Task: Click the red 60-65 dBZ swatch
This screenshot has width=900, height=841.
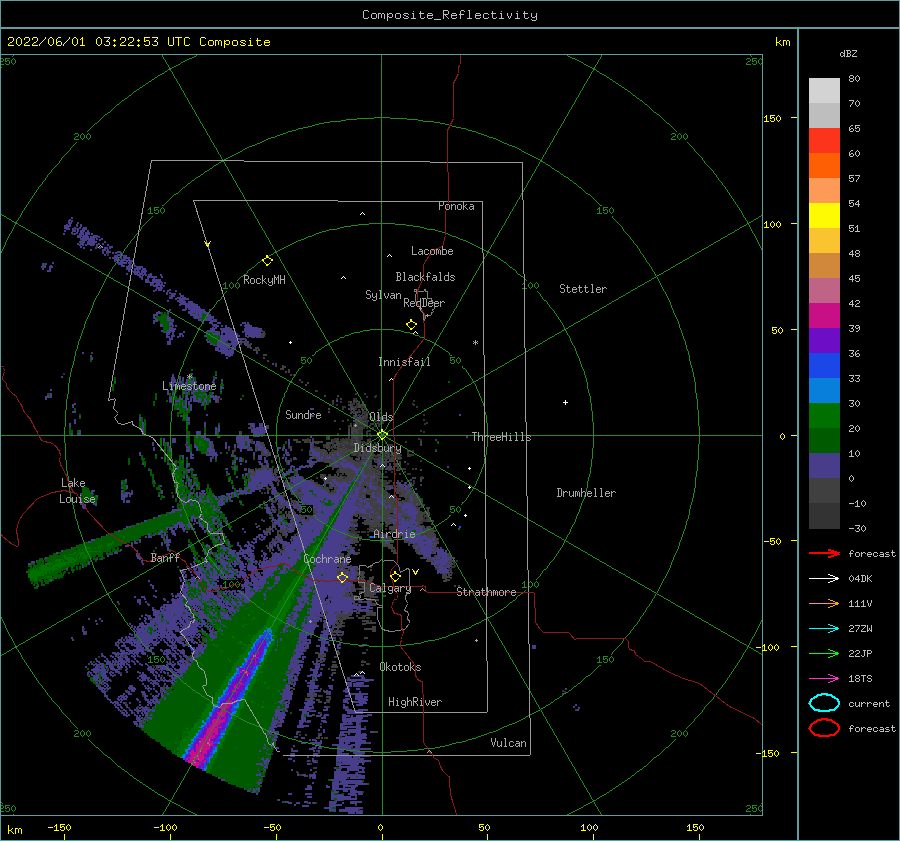Action: pos(824,141)
